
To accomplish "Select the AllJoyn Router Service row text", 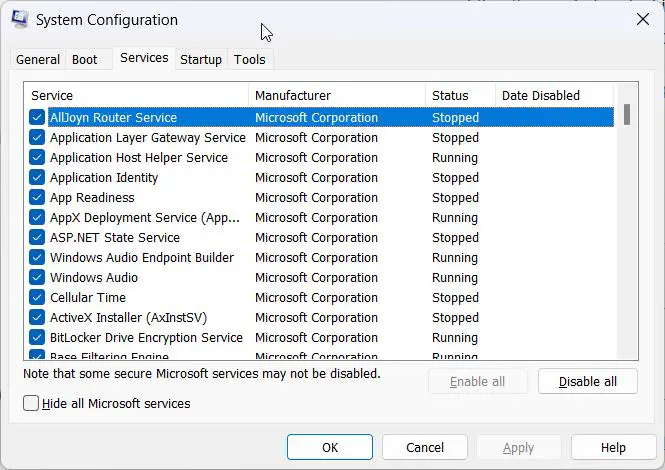I will 114,117.
